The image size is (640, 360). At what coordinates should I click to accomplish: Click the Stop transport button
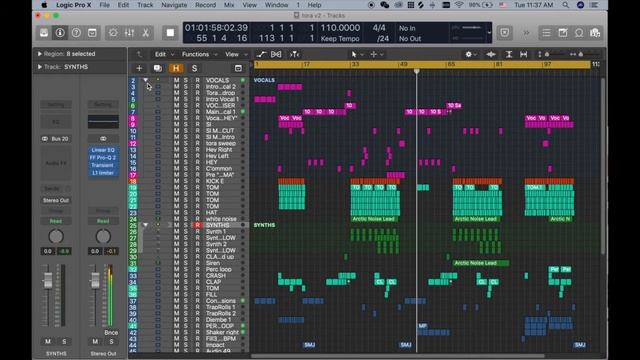point(170,33)
